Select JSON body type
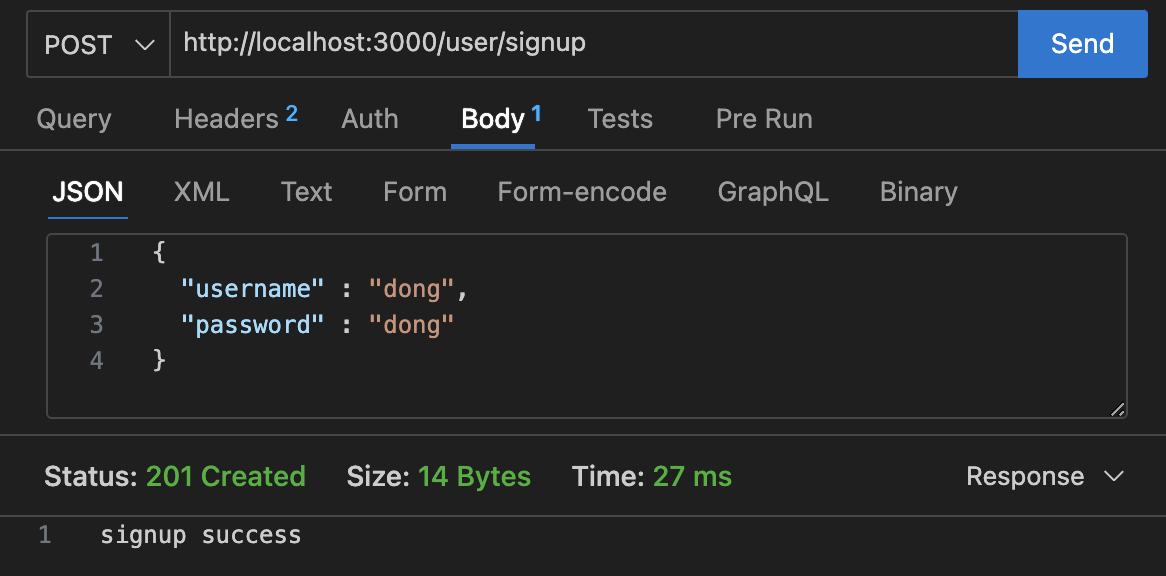 tap(88, 192)
